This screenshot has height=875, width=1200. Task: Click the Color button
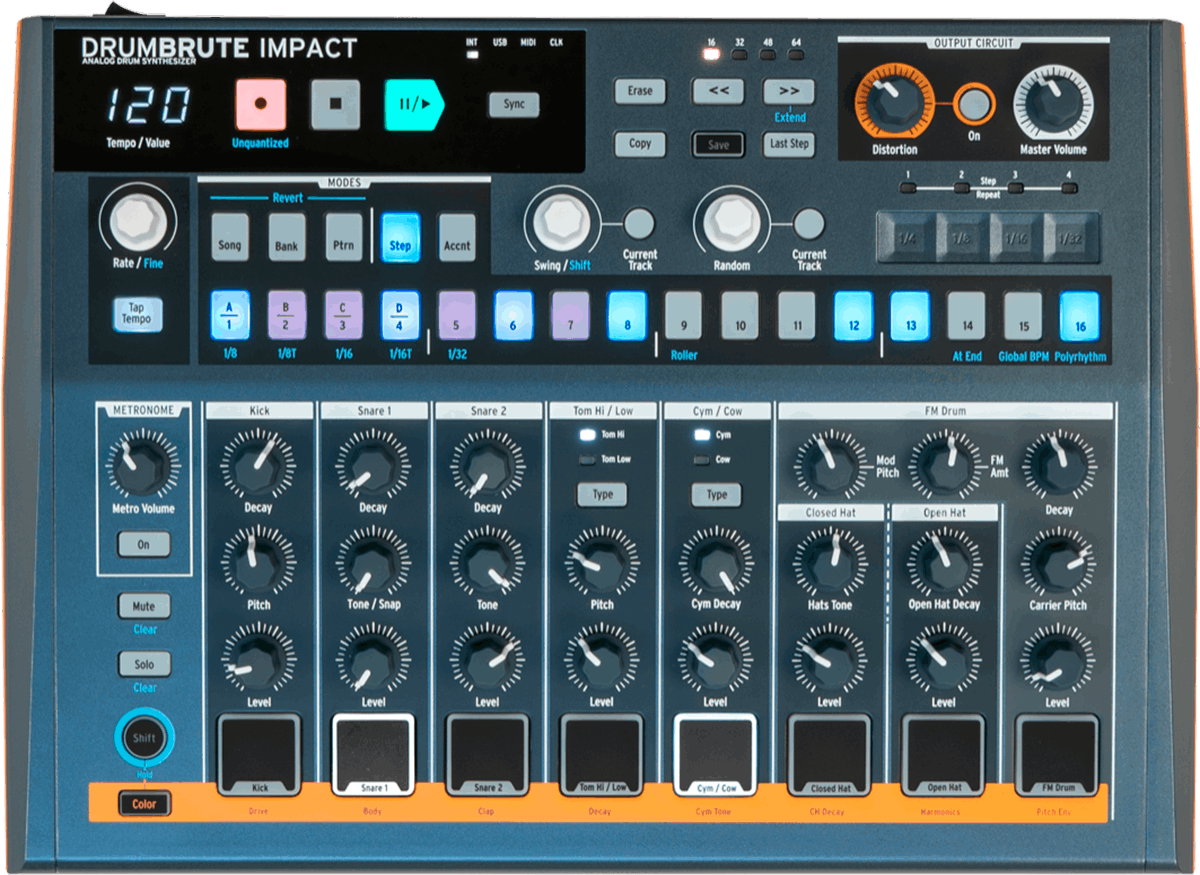[144, 803]
